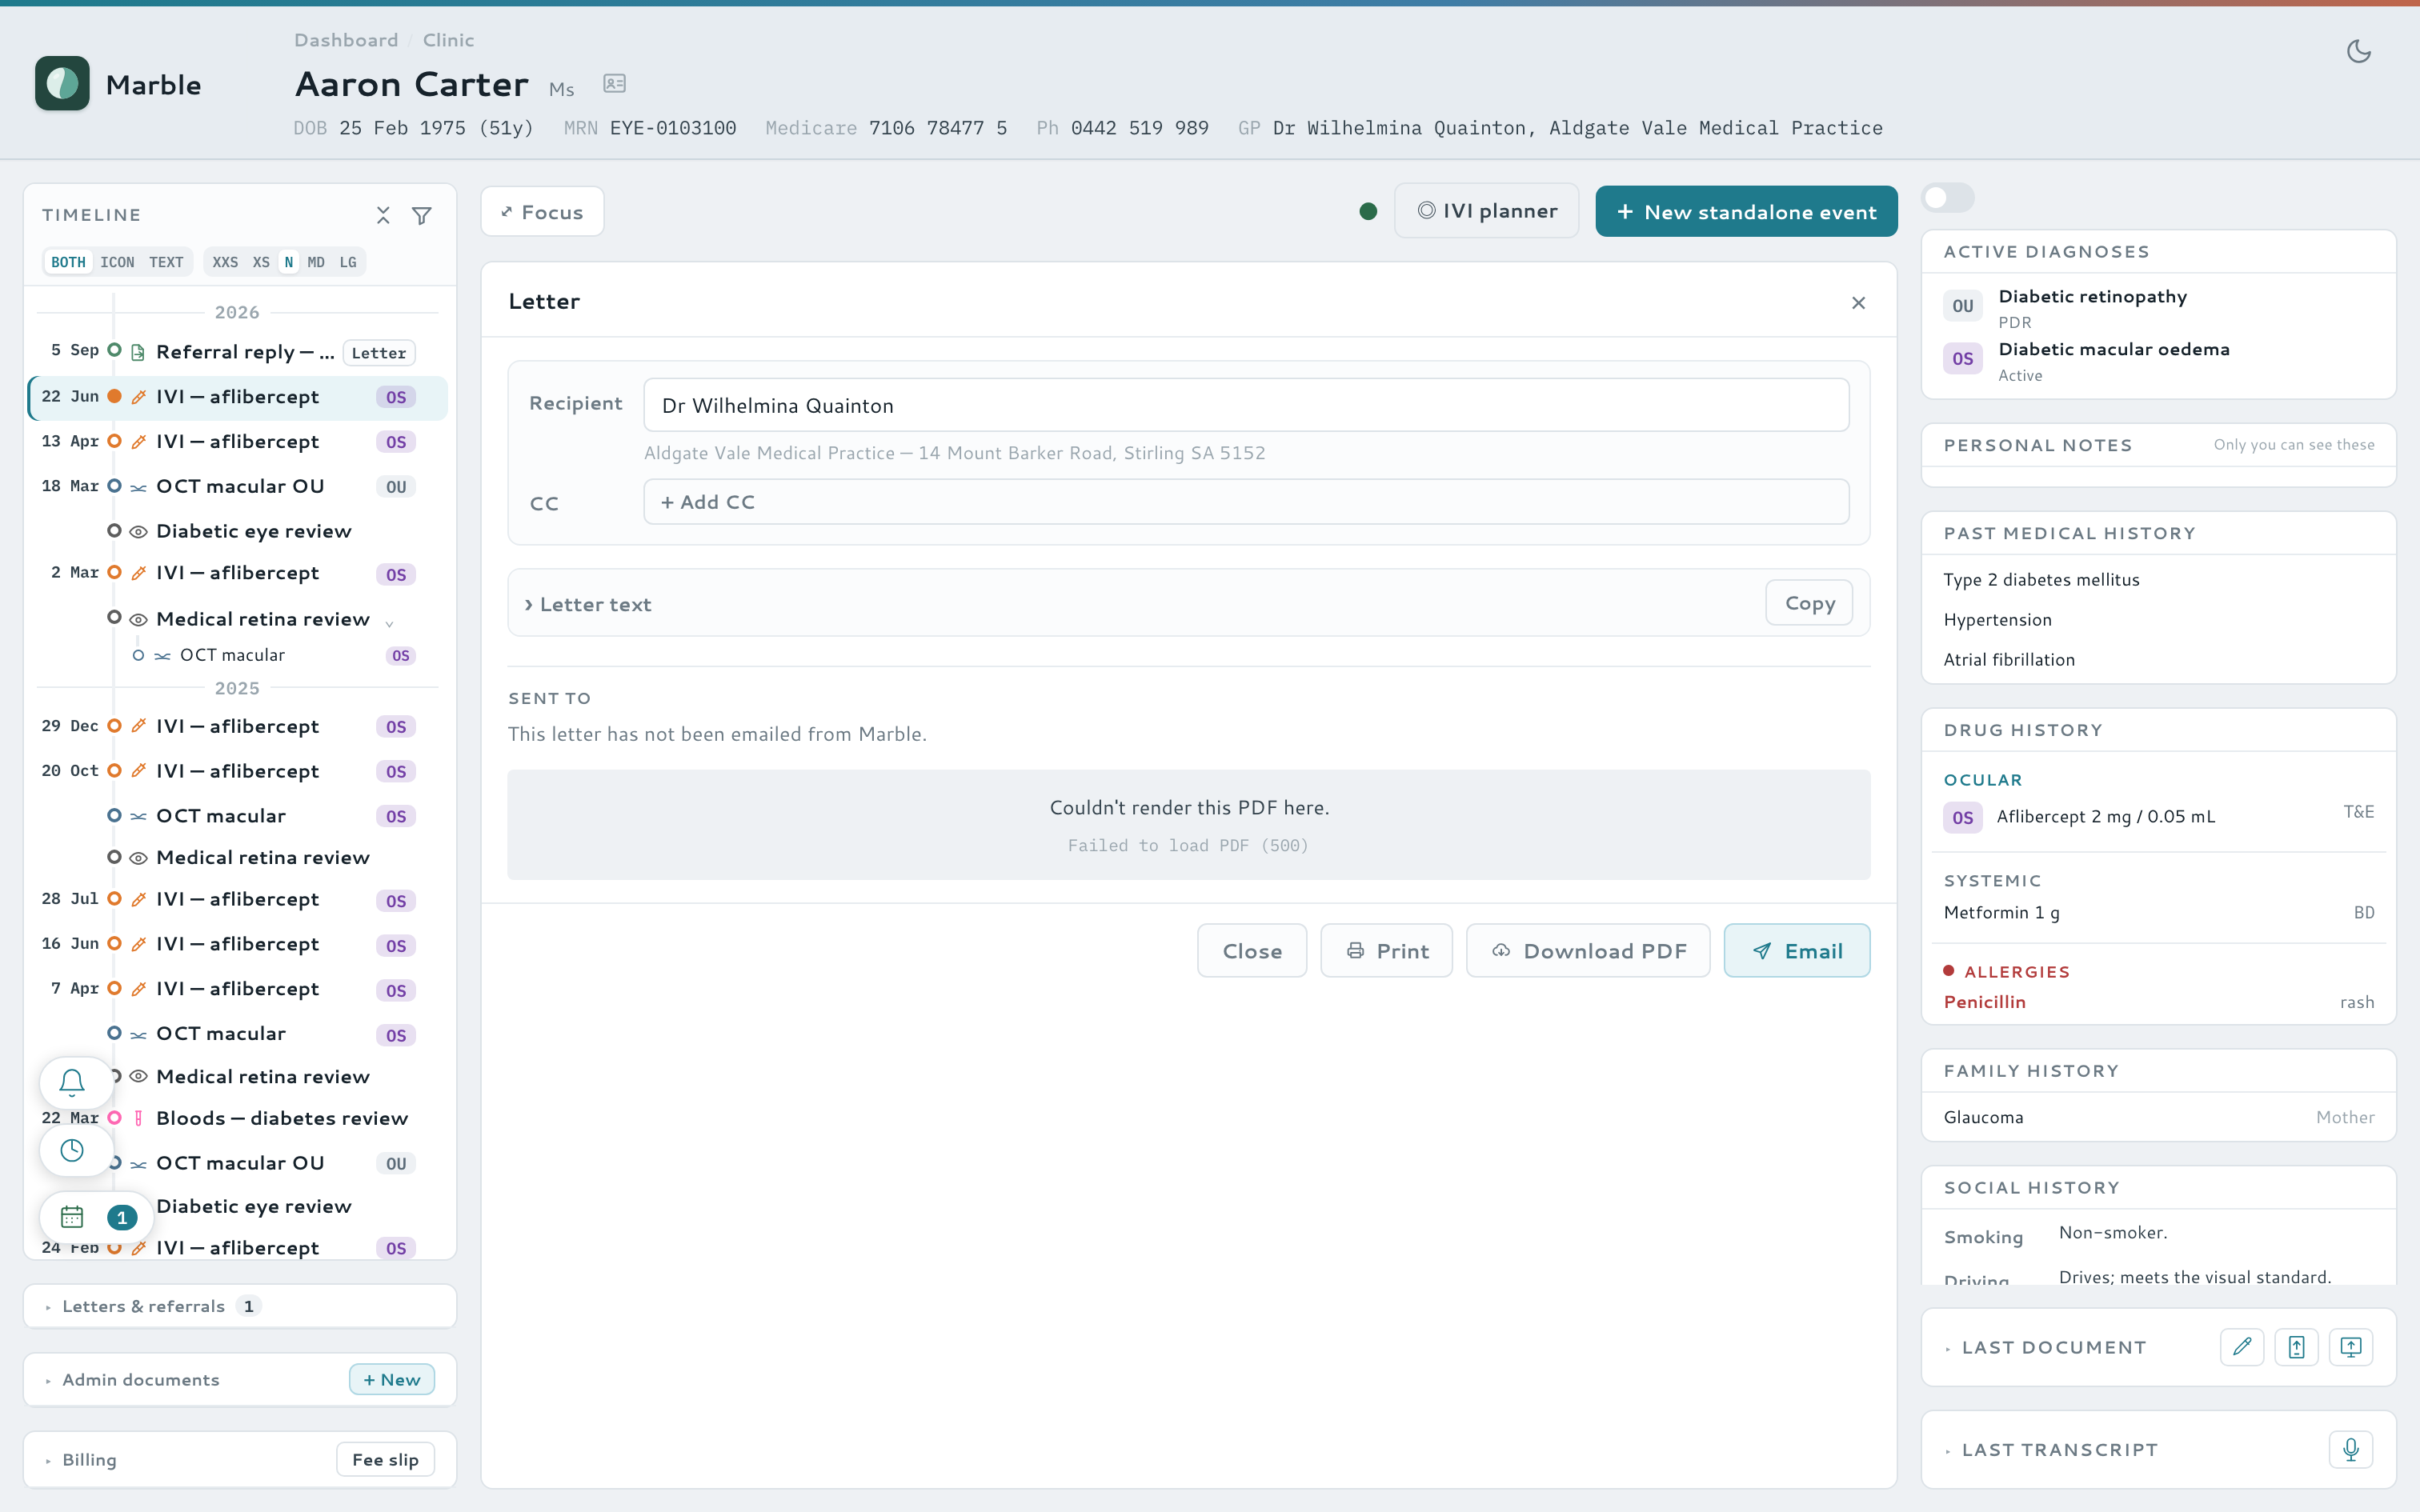
Task: Click the green status dot by IVI planner
Action: point(1368,211)
